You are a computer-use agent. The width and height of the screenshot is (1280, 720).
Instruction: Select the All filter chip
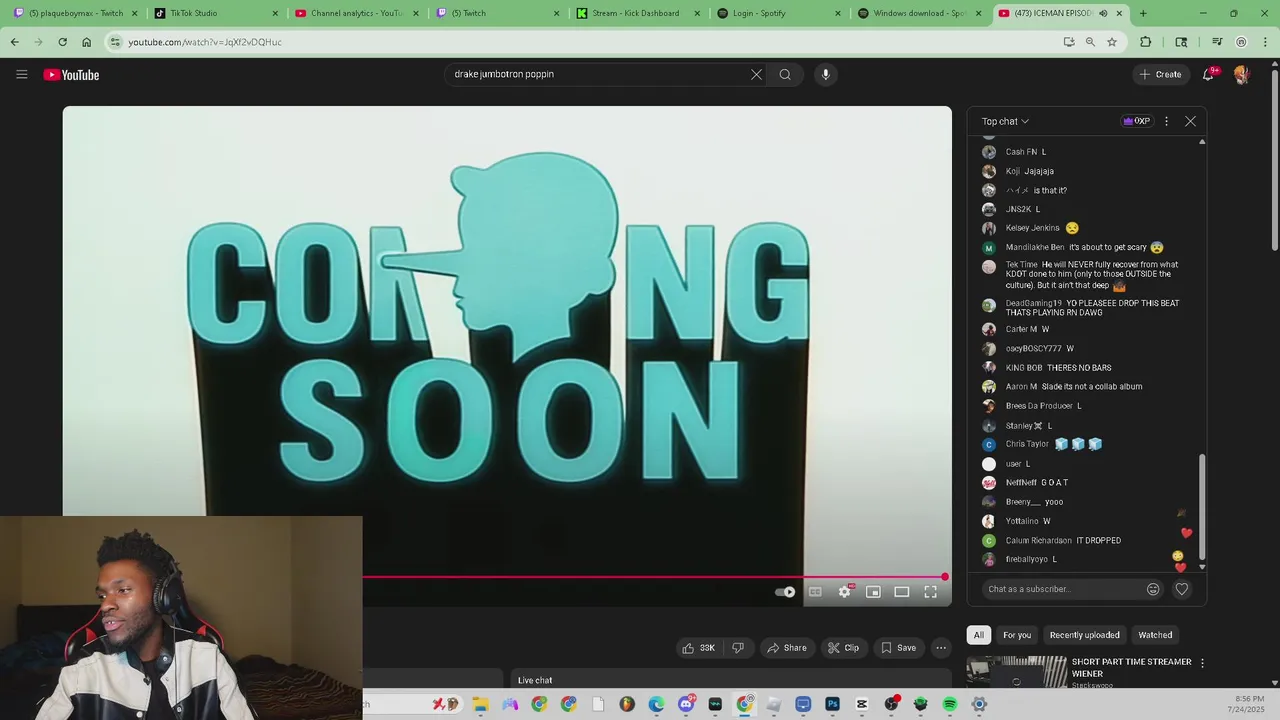tap(979, 635)
